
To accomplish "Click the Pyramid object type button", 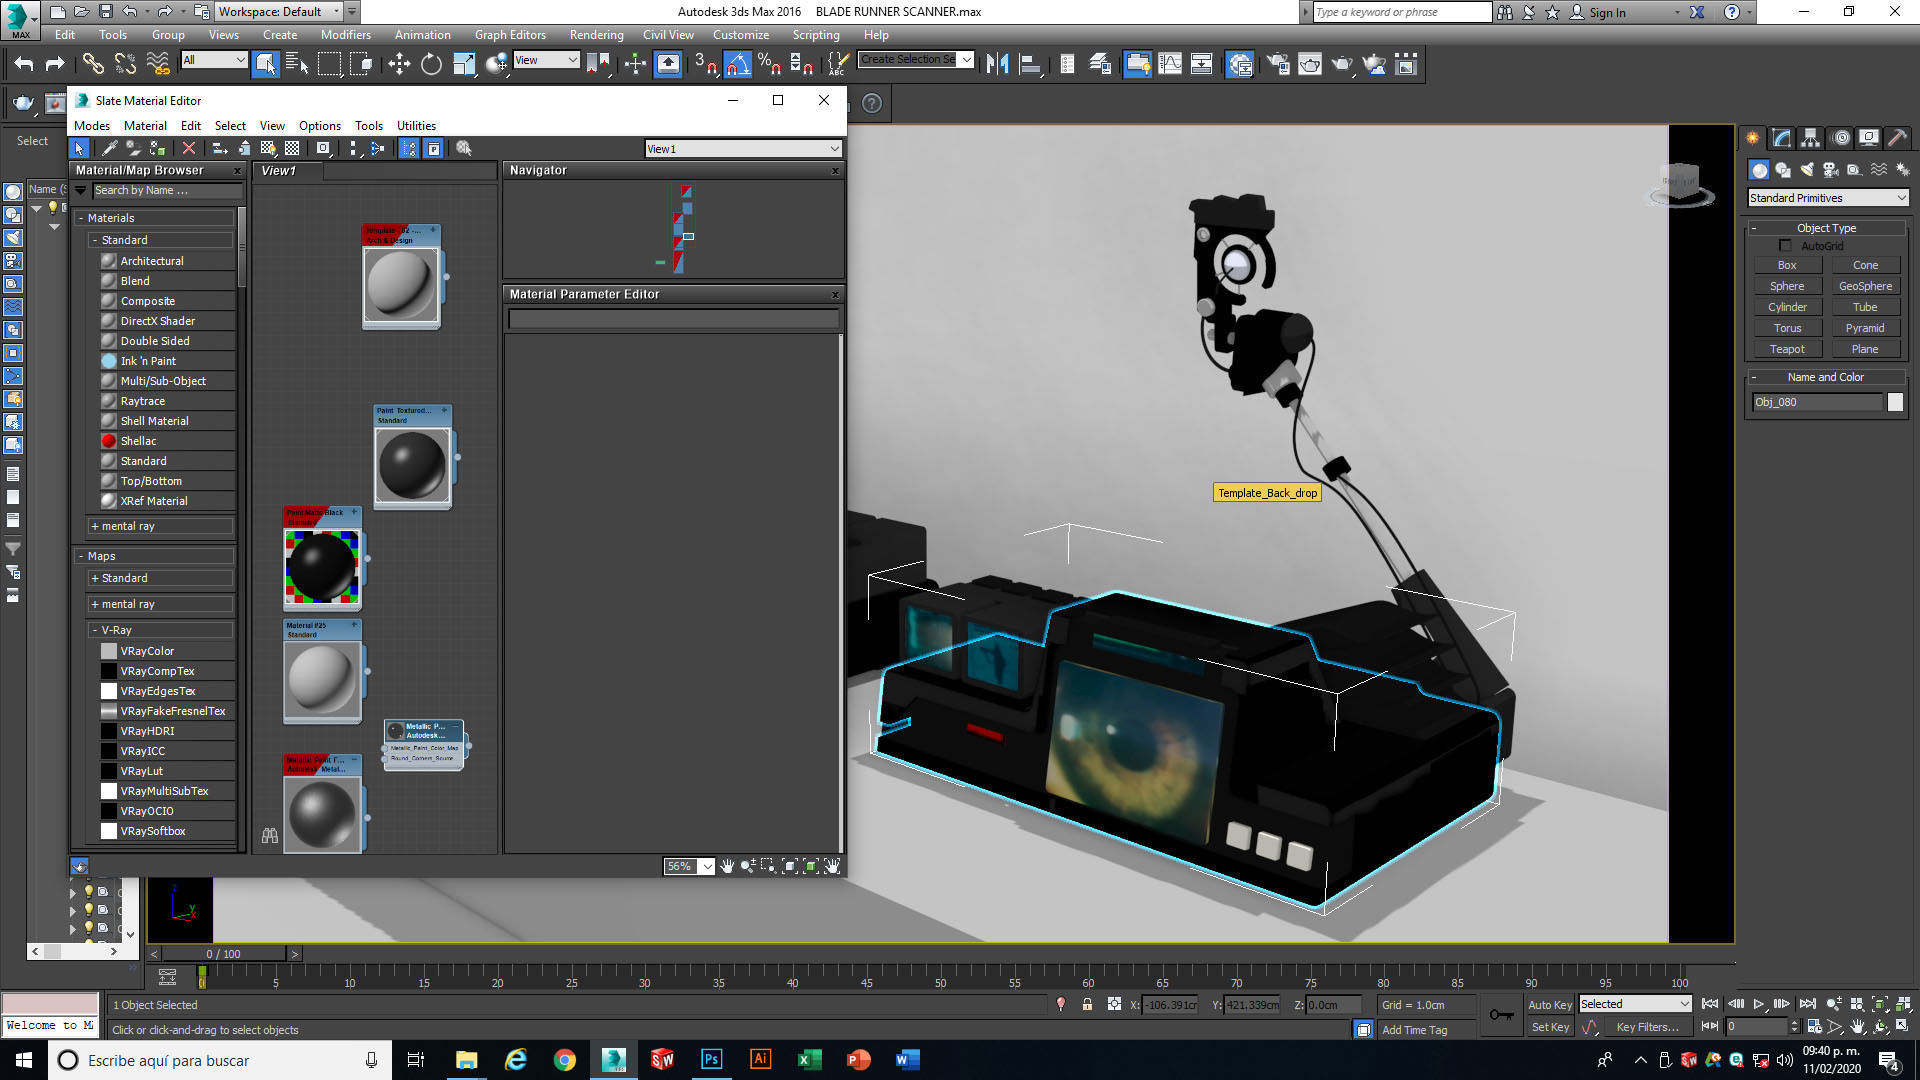I will (x=1865, y=328).
